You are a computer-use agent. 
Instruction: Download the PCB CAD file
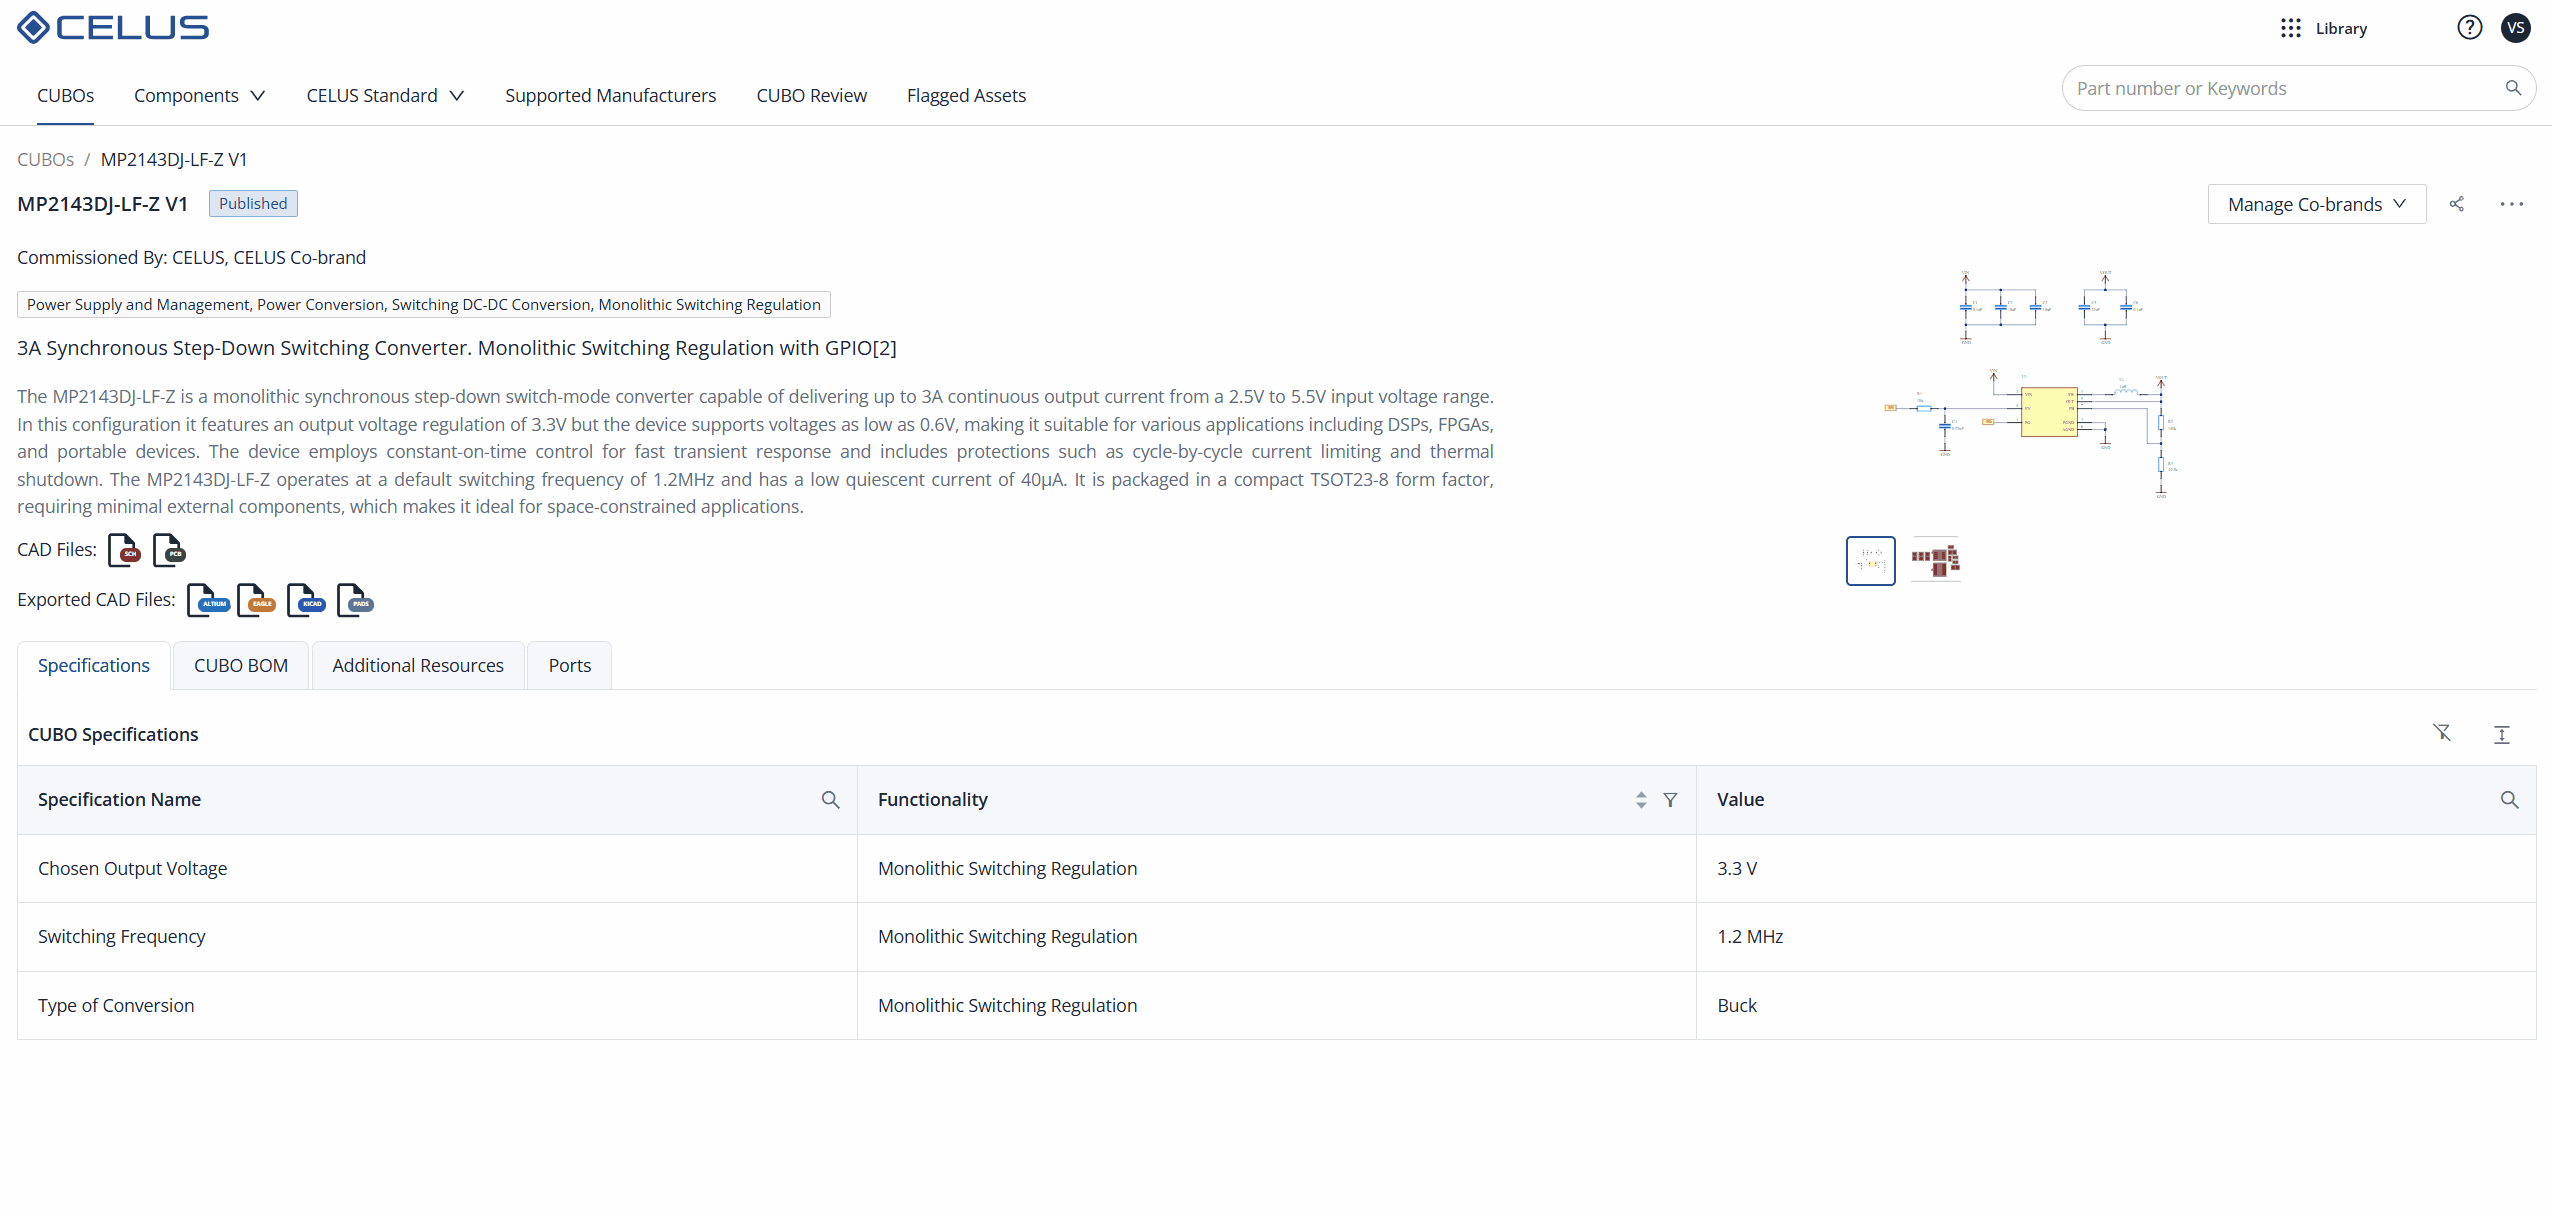click(169, 550)
